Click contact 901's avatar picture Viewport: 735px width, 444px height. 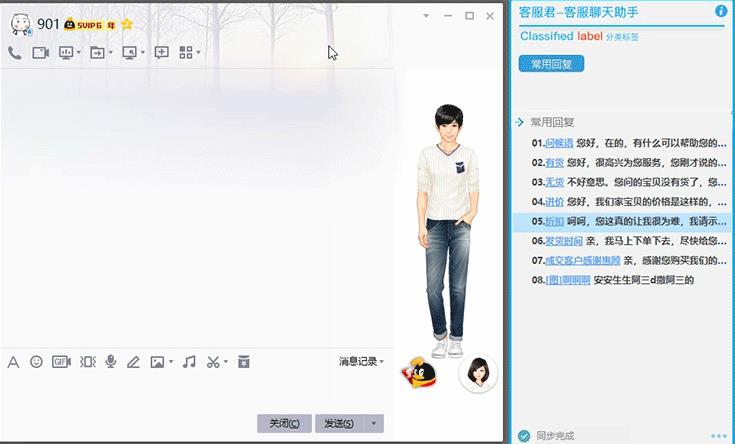pyautogui.click(x=21, y=24)
